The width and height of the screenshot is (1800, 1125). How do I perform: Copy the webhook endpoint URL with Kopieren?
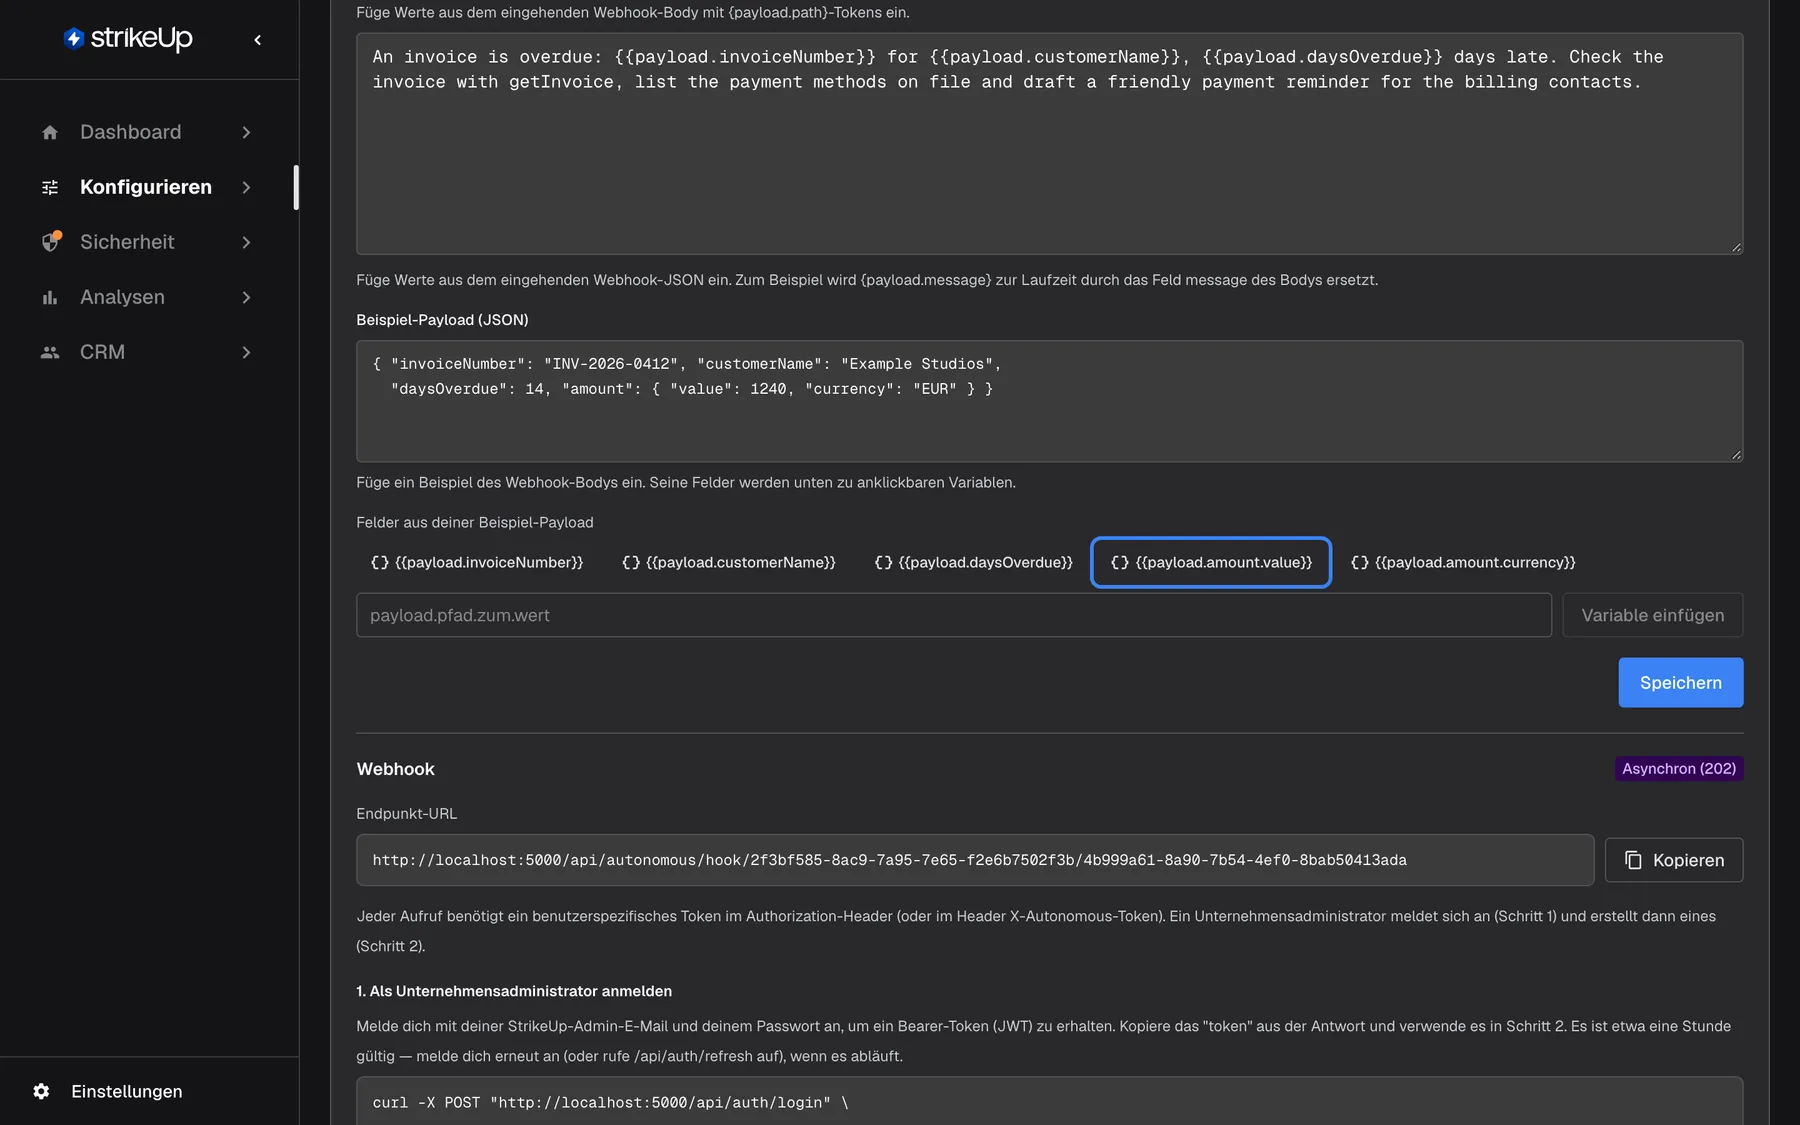[1674, 860]
